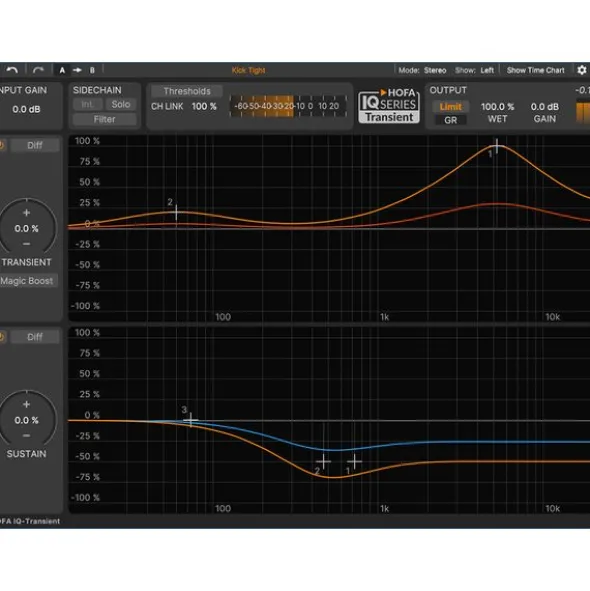Toggle Transient section power icon
Image resolution: width=590 pixels, height=591 pixels.
coord(2,145)
